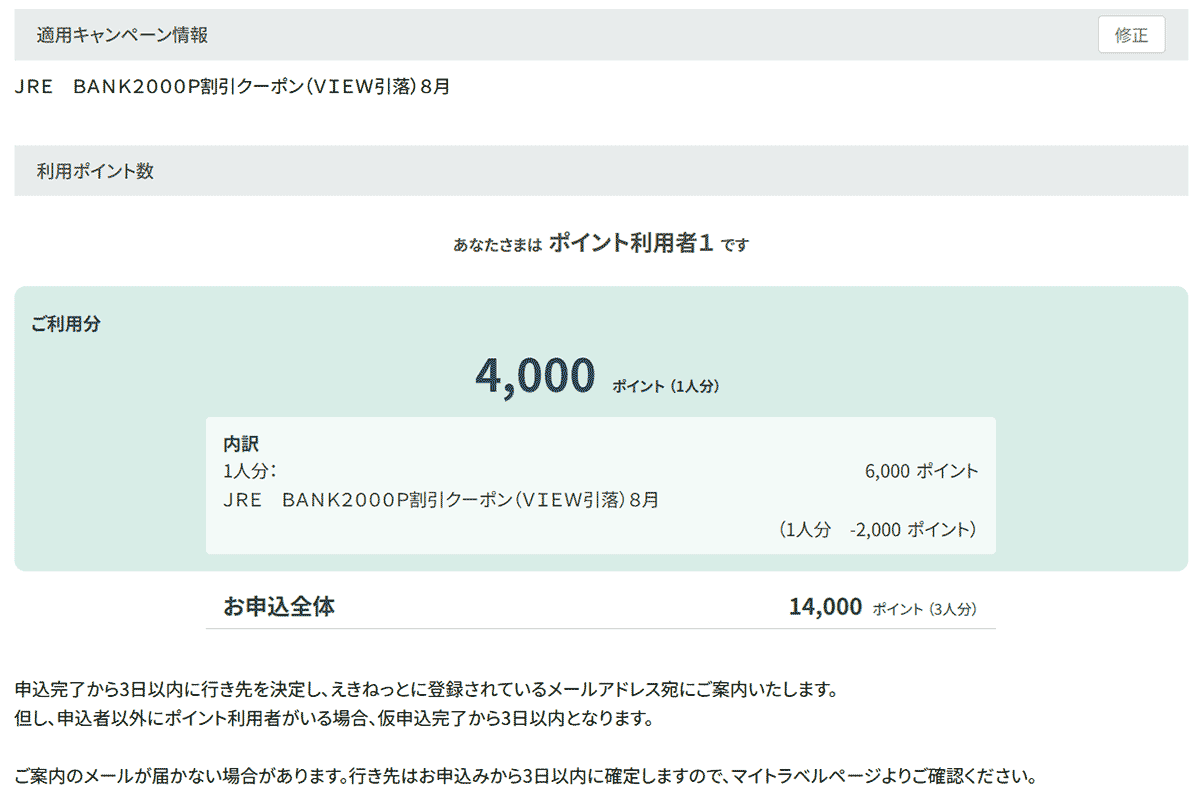The image size is (1200, 800).
Task: Click the 4,000 points display
Action: pos(533,374)
